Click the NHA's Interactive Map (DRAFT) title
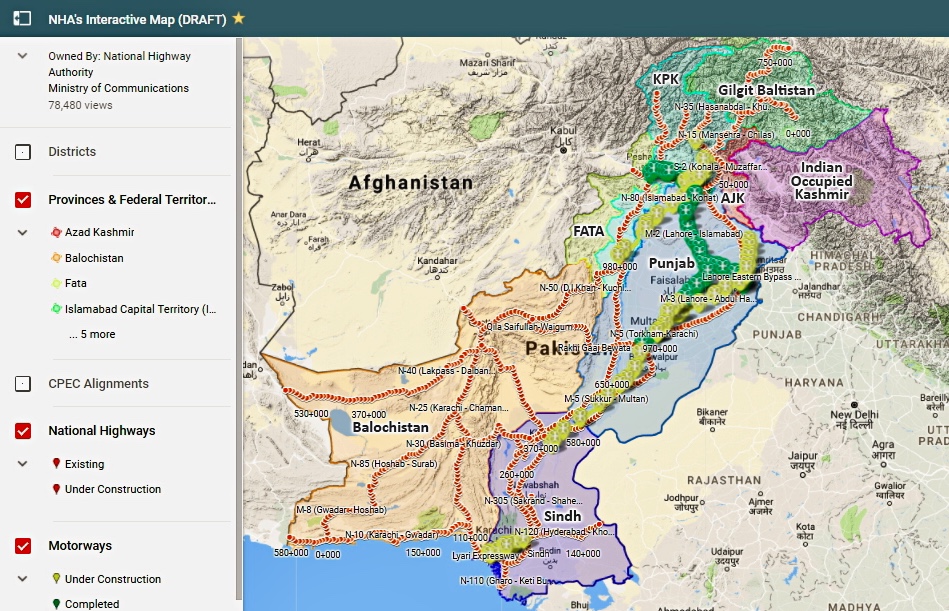This screenshot has width=949, height=611. (x=137, y=19)
